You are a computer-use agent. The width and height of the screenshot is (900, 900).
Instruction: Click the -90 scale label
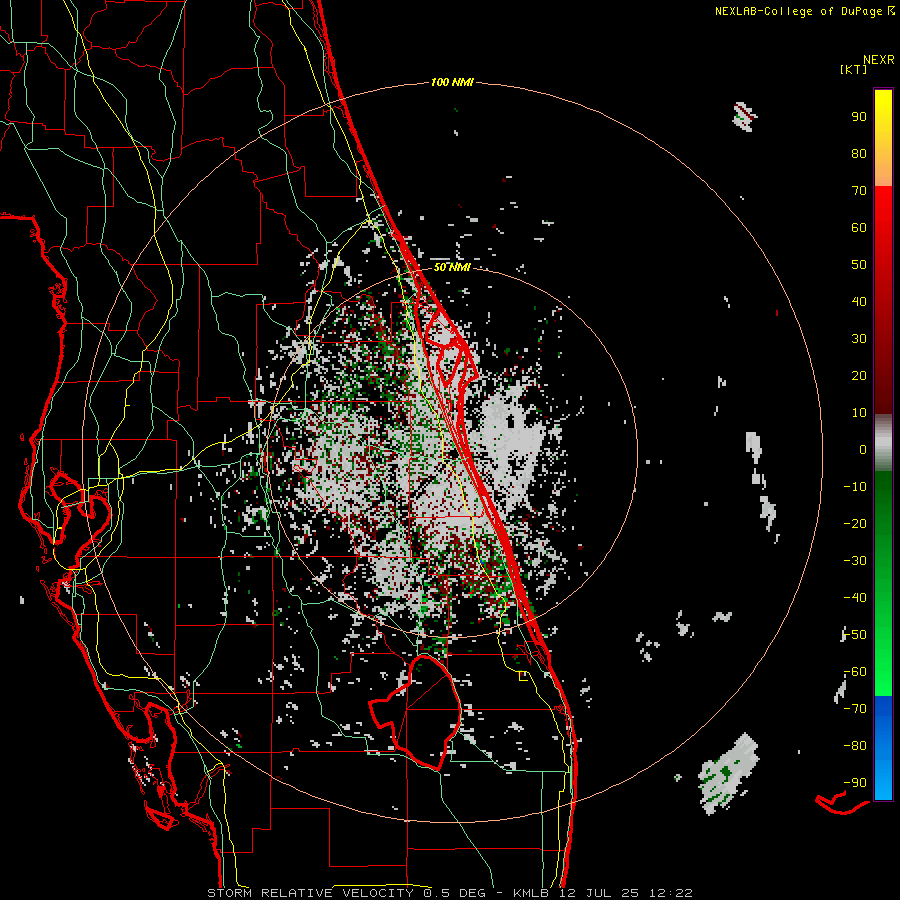point(855,783)
